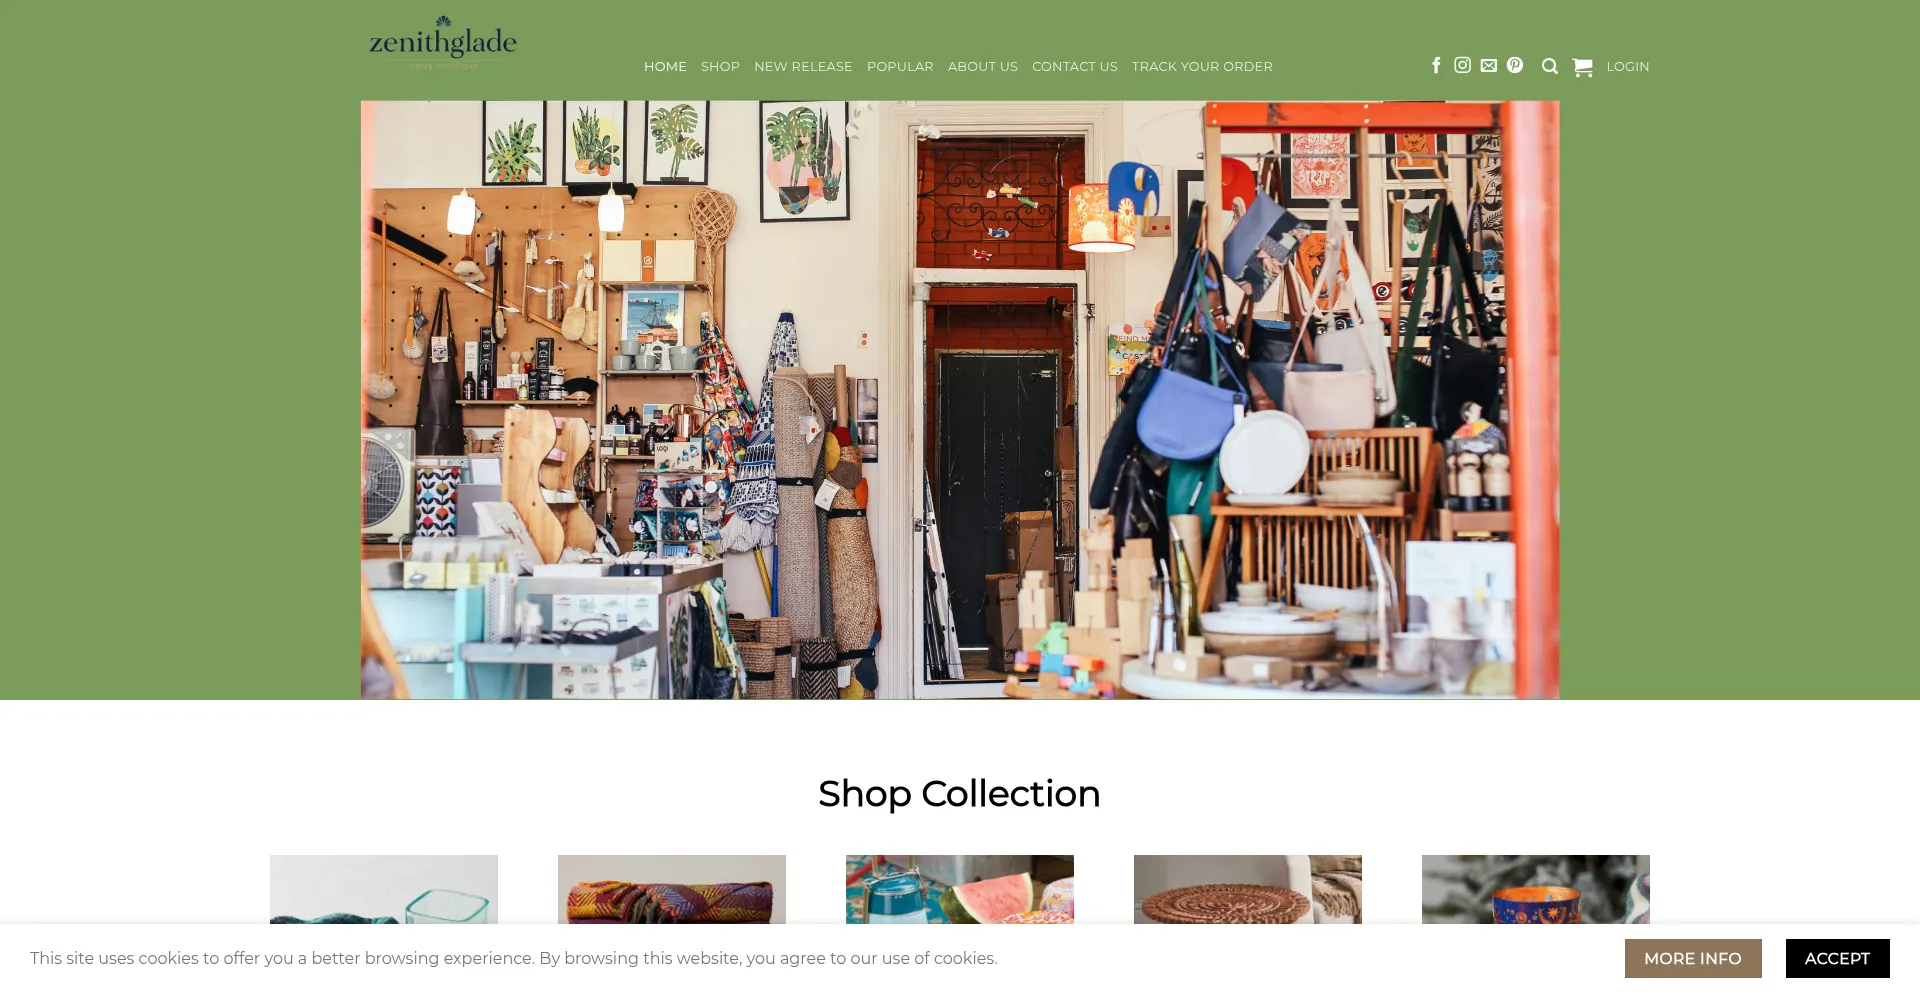1920x993 pixels.
Task: Go to the HOME menu item
Action: point(665,66)
